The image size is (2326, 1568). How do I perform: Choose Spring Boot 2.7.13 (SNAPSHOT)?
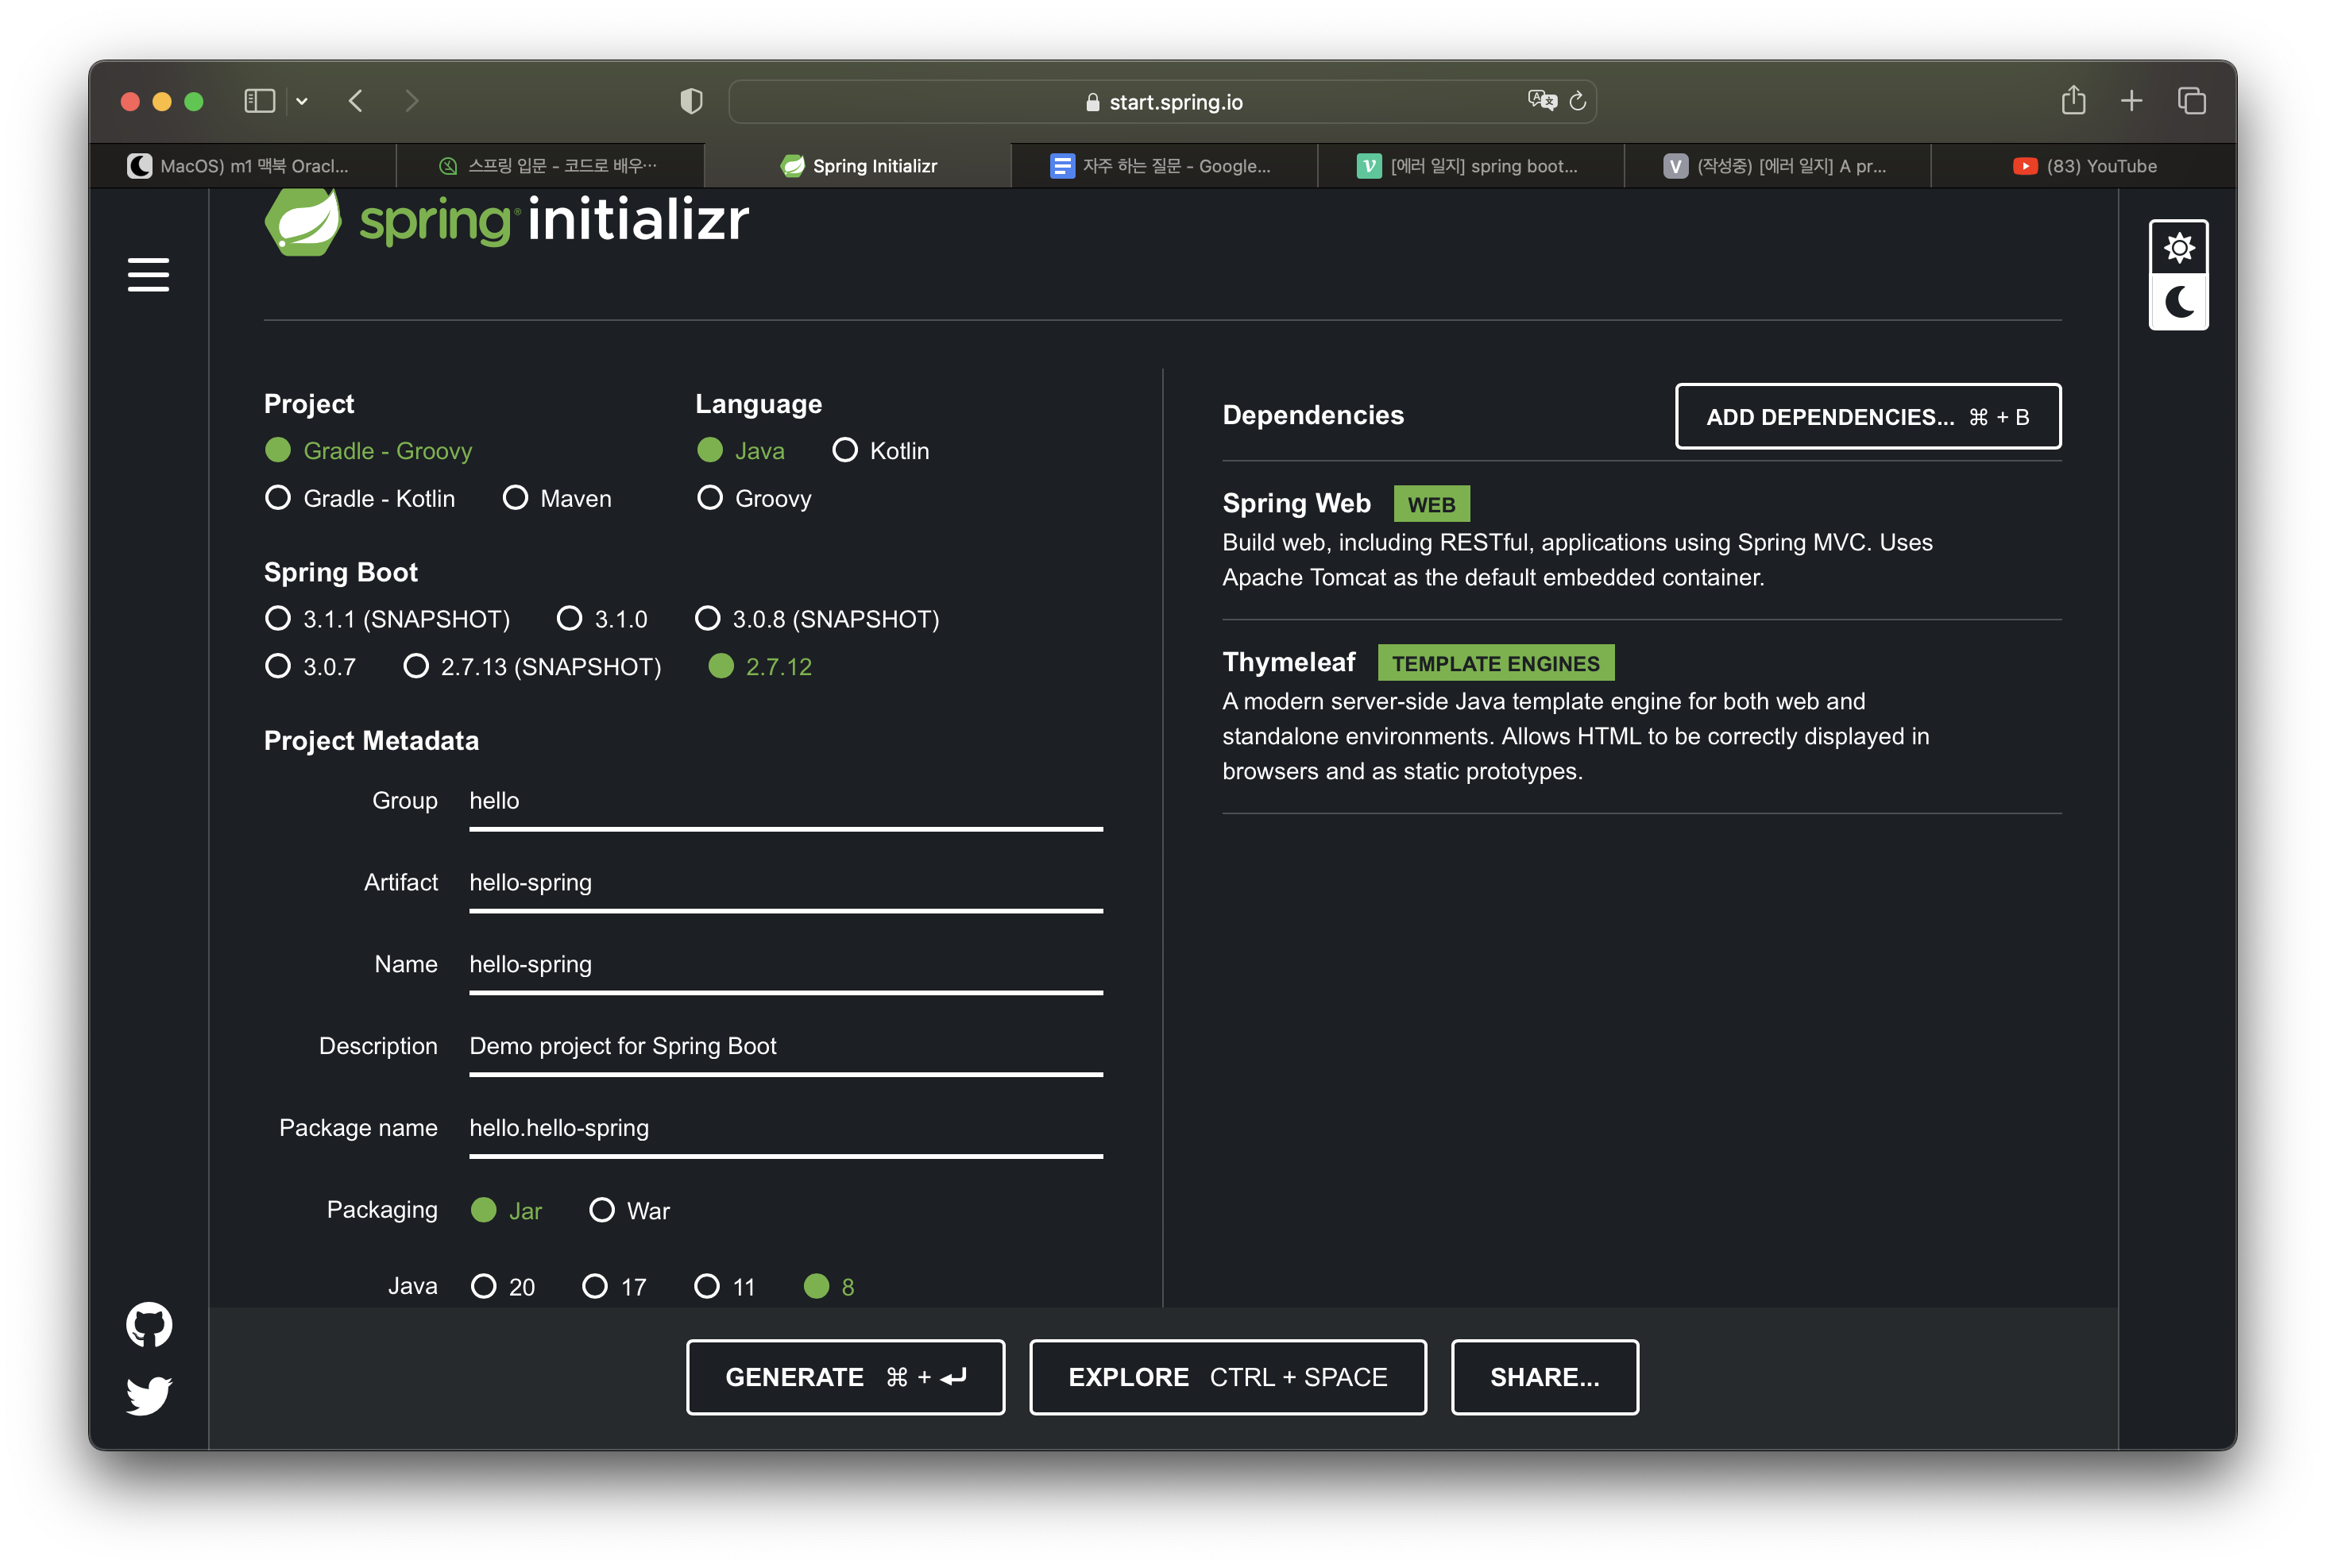(532, 666)
